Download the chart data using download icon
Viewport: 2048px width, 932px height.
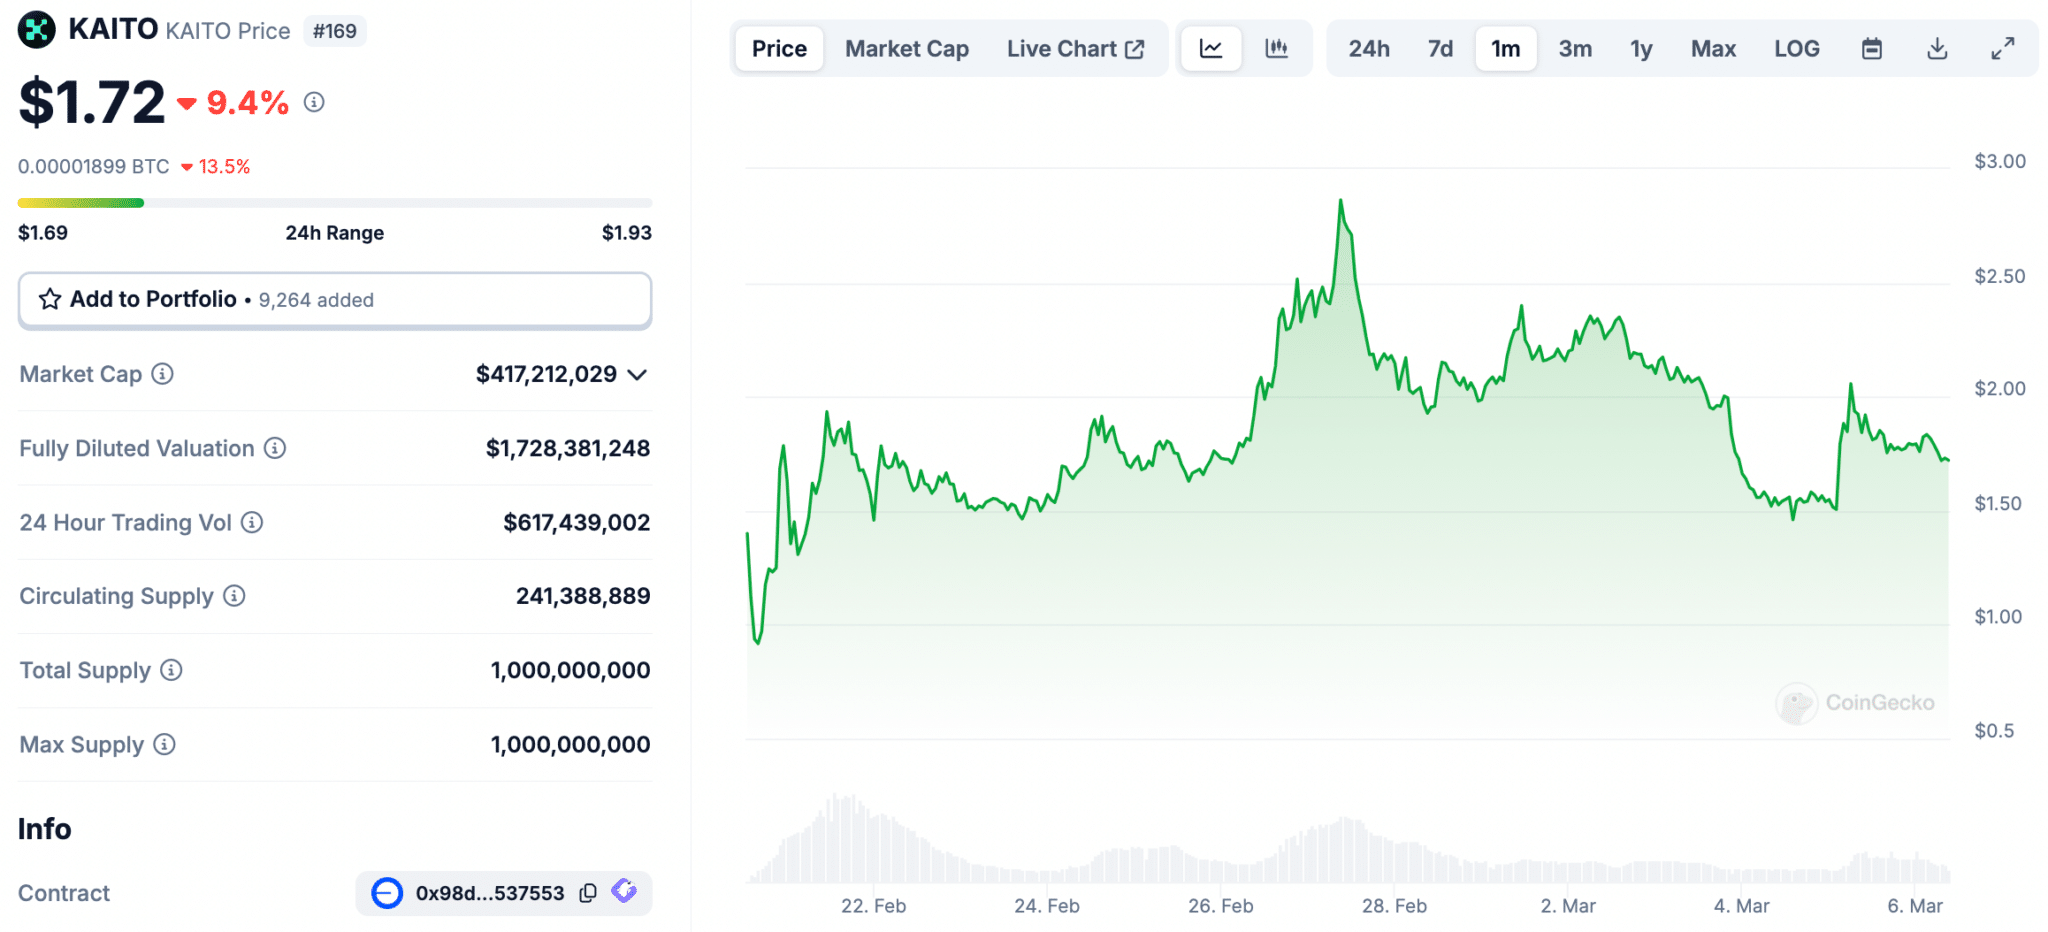1937,48
